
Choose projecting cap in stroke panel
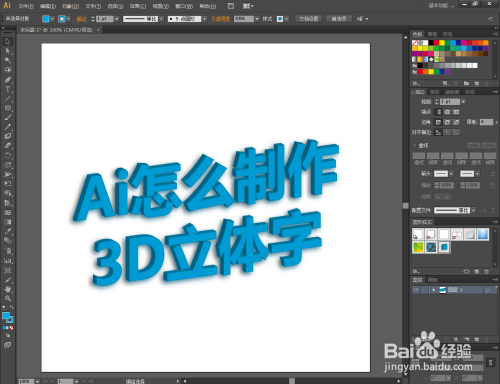pos(456,112)
